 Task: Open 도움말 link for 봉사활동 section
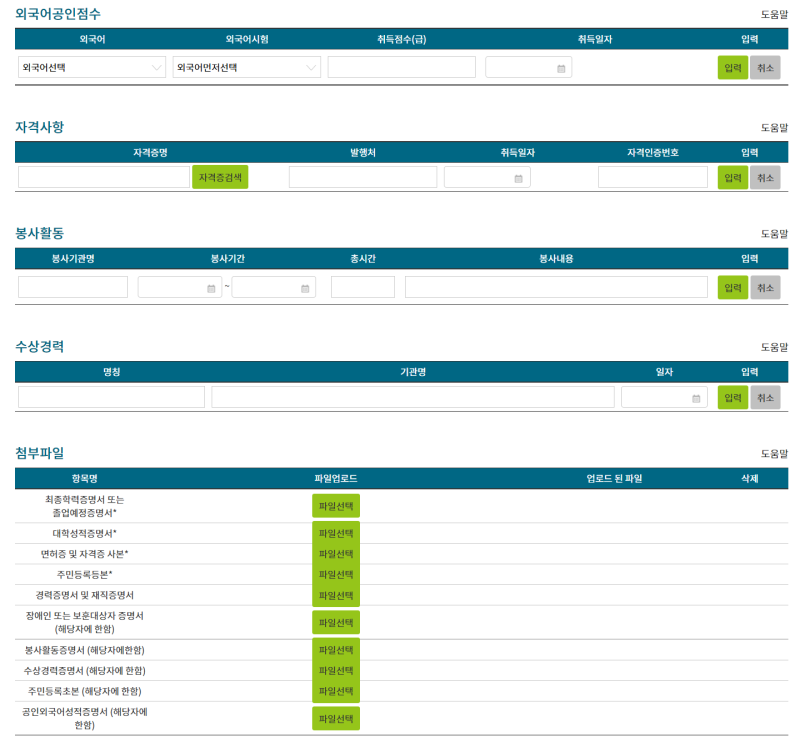tap(774, 234)
